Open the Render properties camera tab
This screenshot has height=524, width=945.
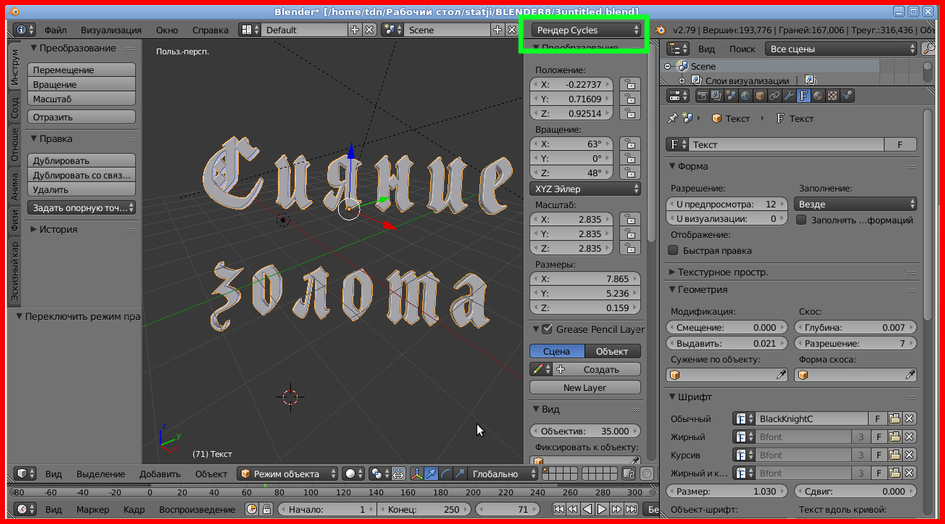coord(702,96)
